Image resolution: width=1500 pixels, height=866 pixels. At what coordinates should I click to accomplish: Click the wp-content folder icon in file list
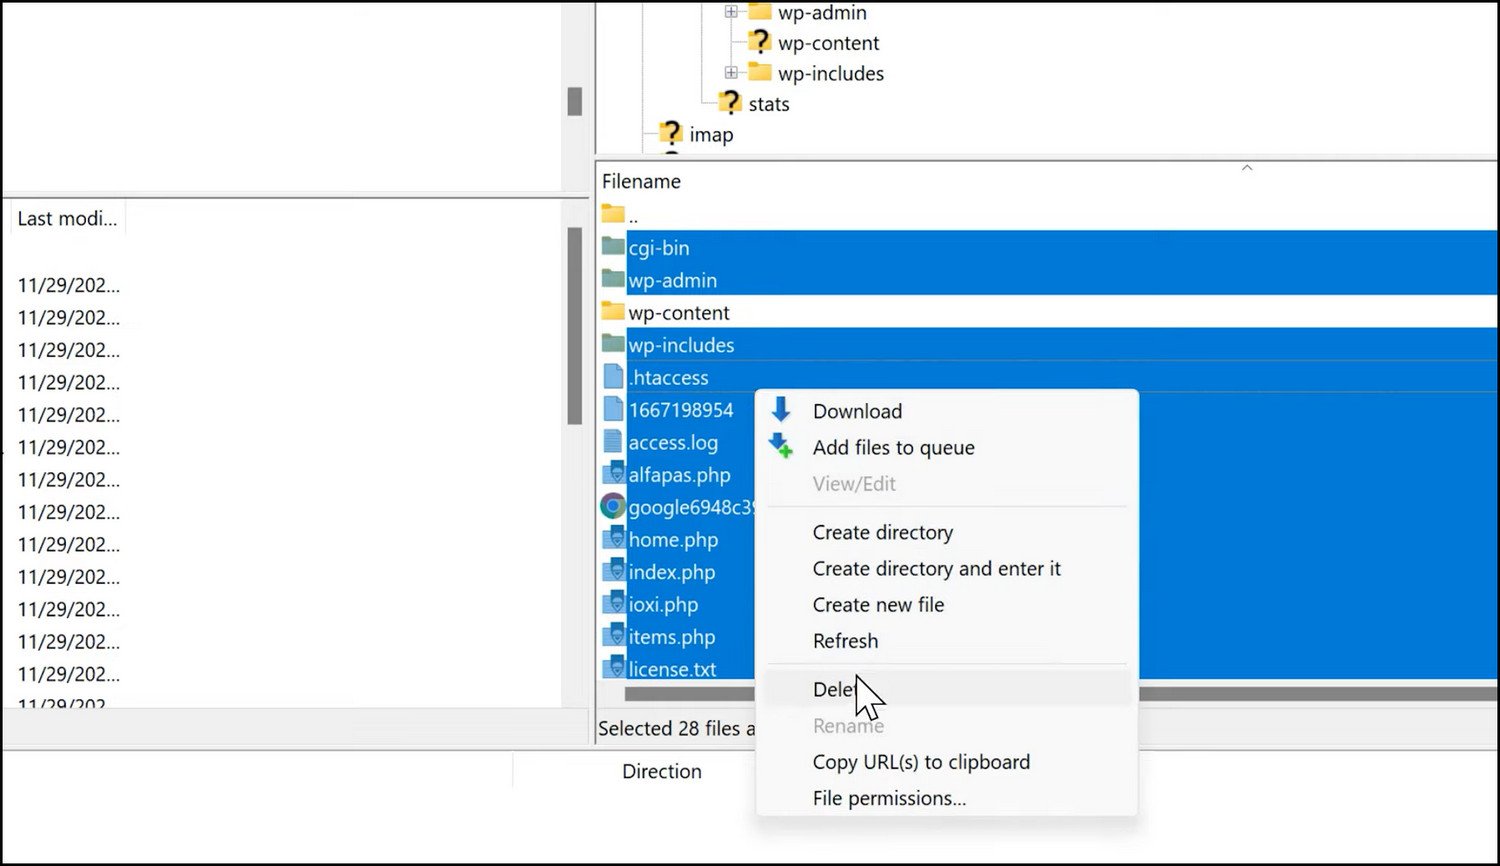click(613, 312)
